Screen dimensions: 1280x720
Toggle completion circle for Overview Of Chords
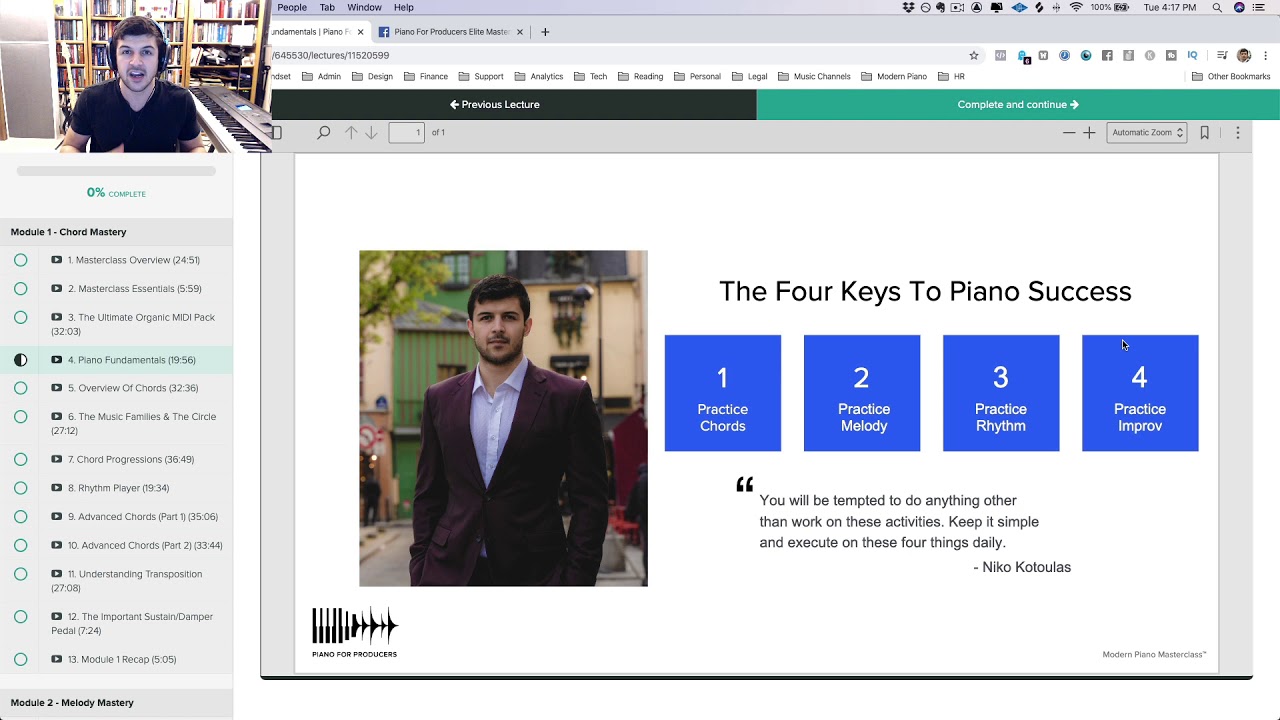tap(20, 388)
